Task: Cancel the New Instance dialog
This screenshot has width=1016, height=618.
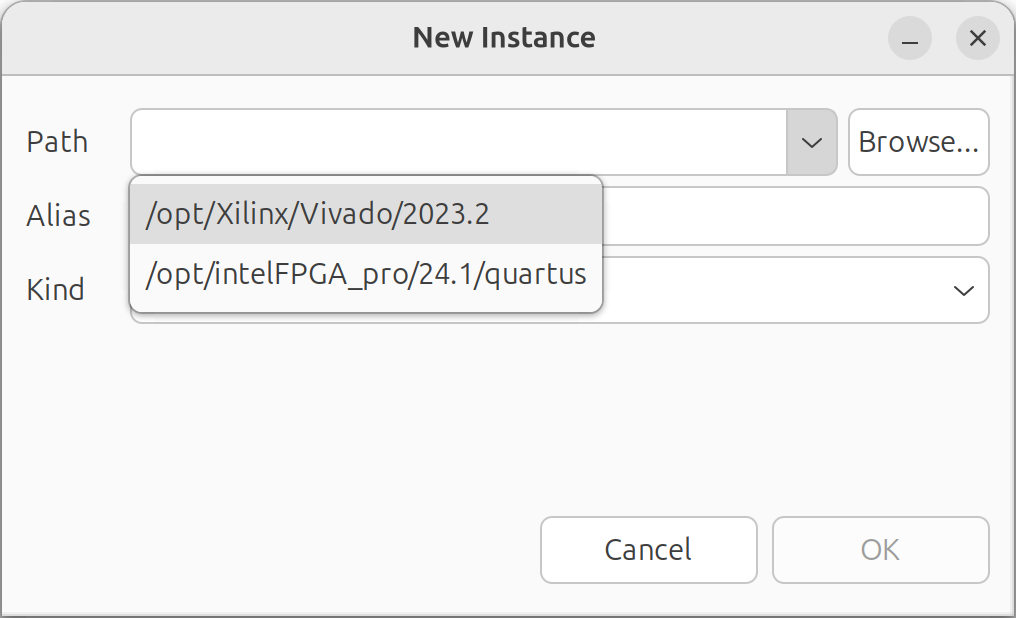Action: [x=649, y=550]
